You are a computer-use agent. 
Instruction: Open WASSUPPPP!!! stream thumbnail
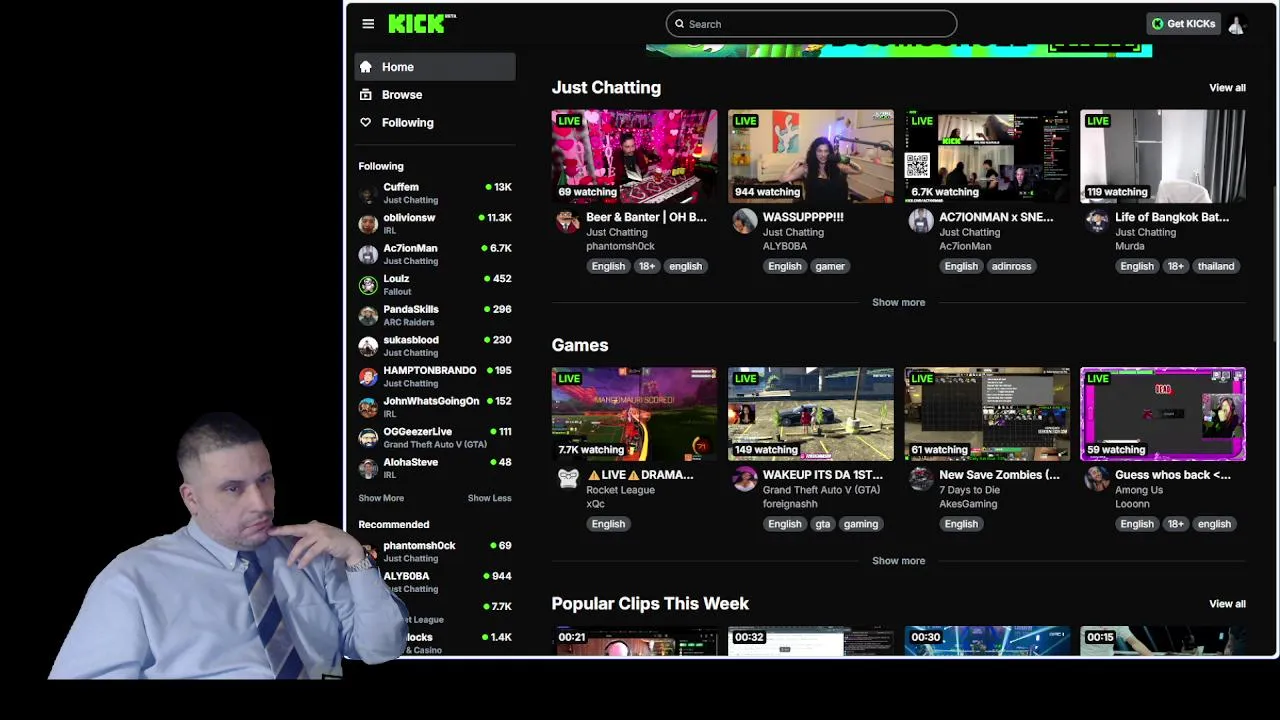(x=810, y=156)
